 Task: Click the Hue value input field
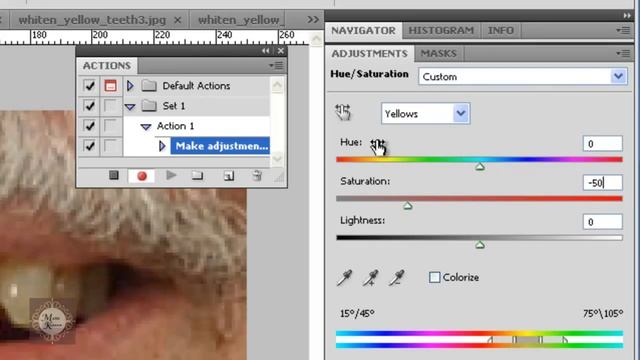click(602, 144)
